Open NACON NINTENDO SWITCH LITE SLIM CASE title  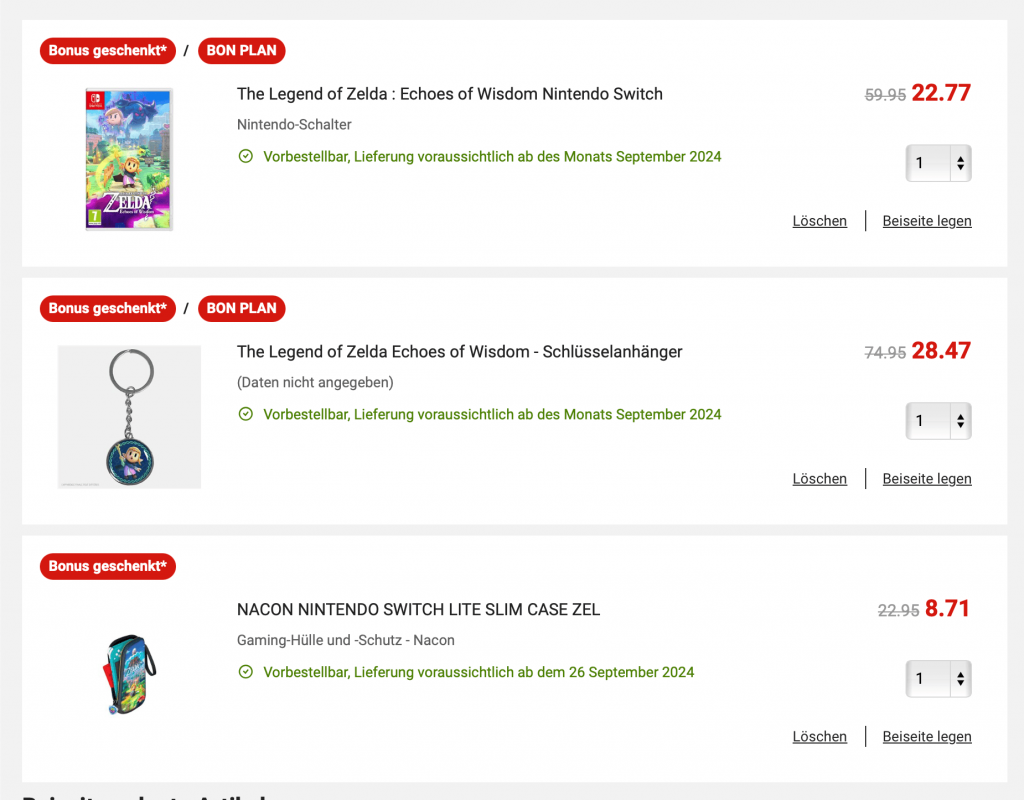tap(418, 610)
